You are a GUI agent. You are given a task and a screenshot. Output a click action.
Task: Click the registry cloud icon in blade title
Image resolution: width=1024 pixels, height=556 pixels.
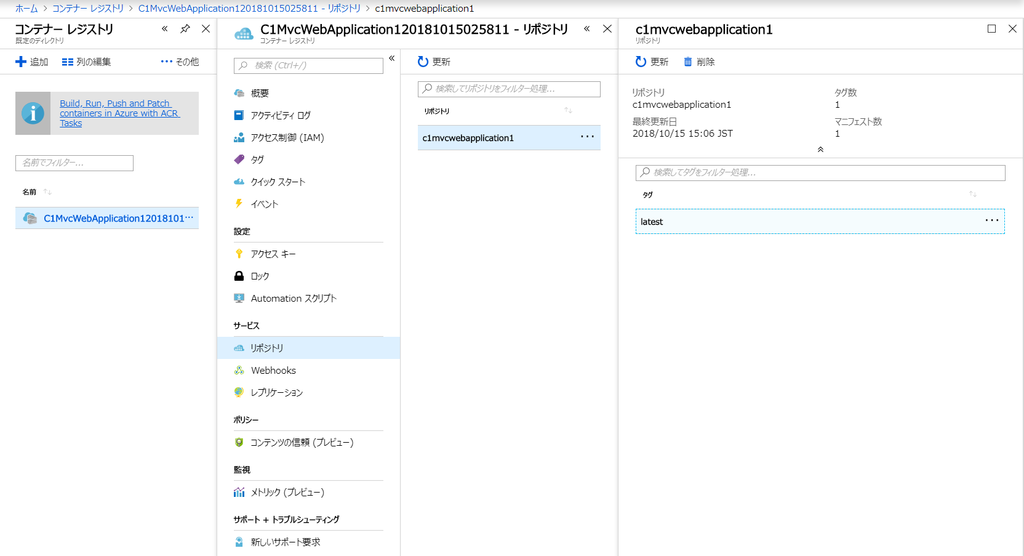tap(244, 33)
